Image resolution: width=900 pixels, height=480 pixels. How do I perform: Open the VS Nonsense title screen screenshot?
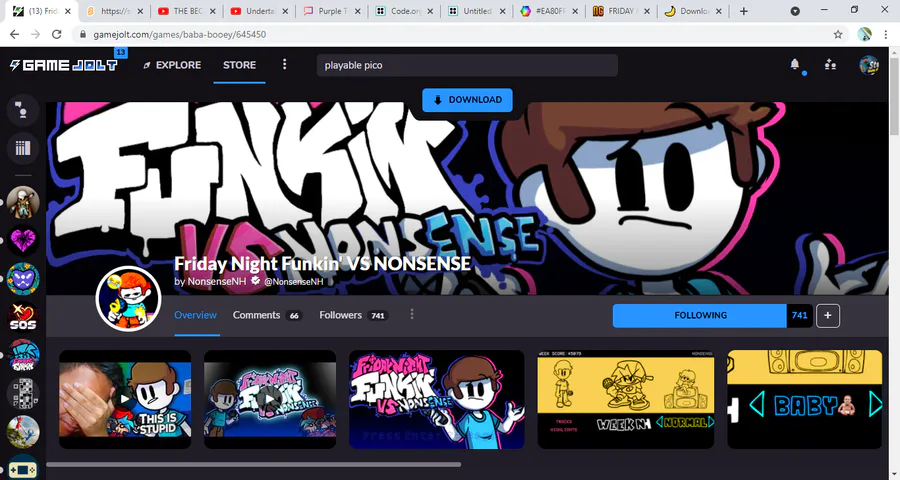pyautogui.click(x=437, y=400)
